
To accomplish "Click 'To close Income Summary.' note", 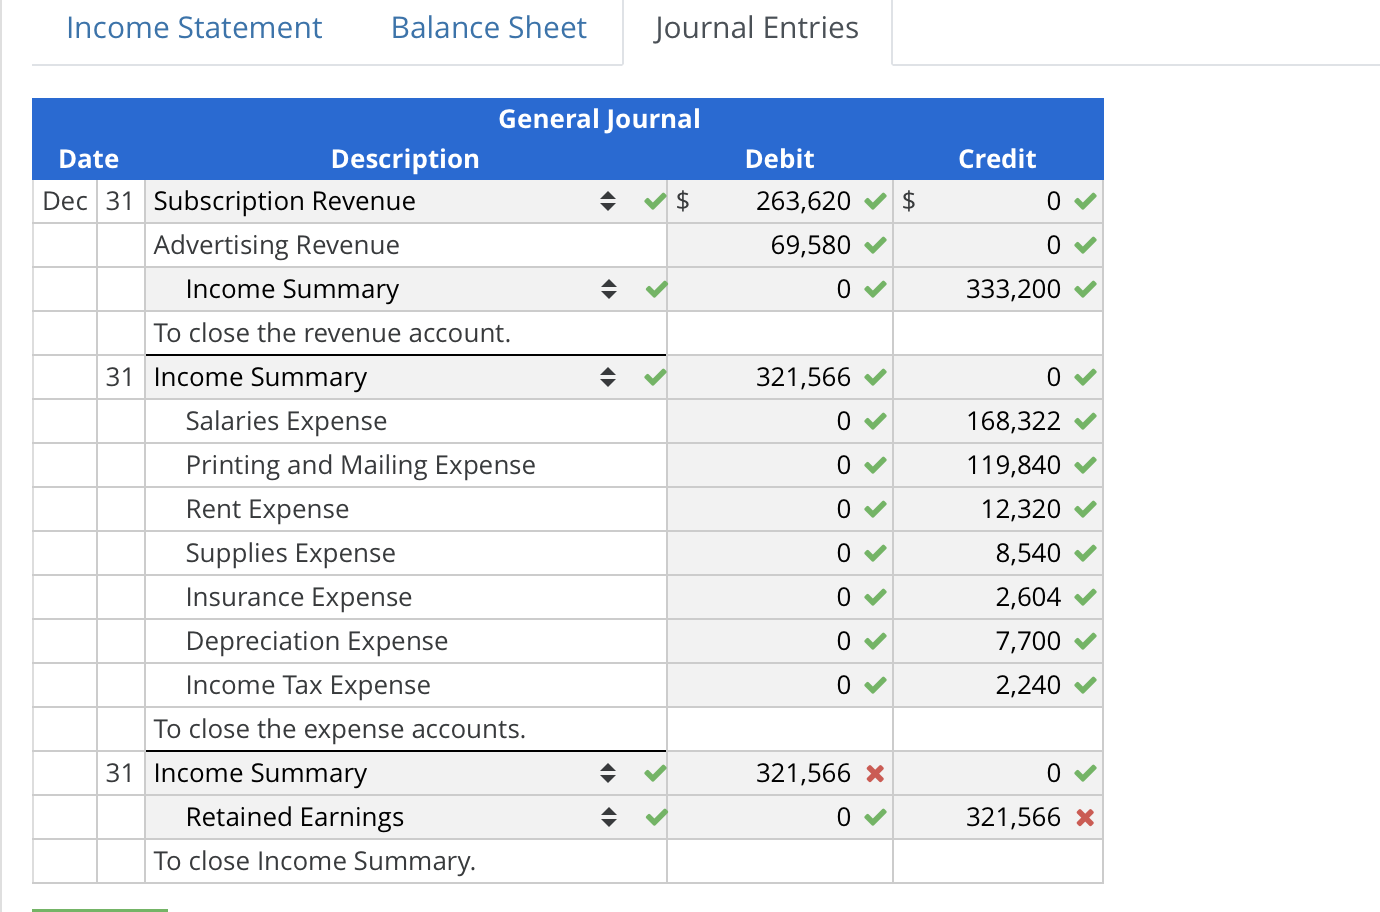I will [x=315, y=861].
